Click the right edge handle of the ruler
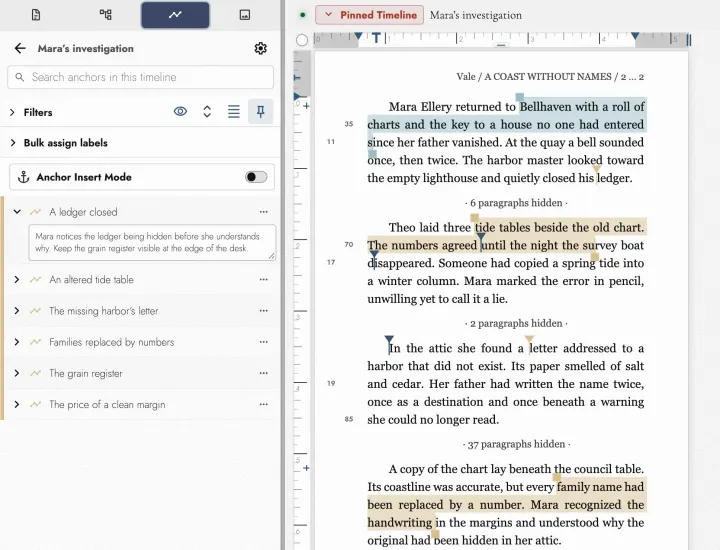 click(689, 40)
